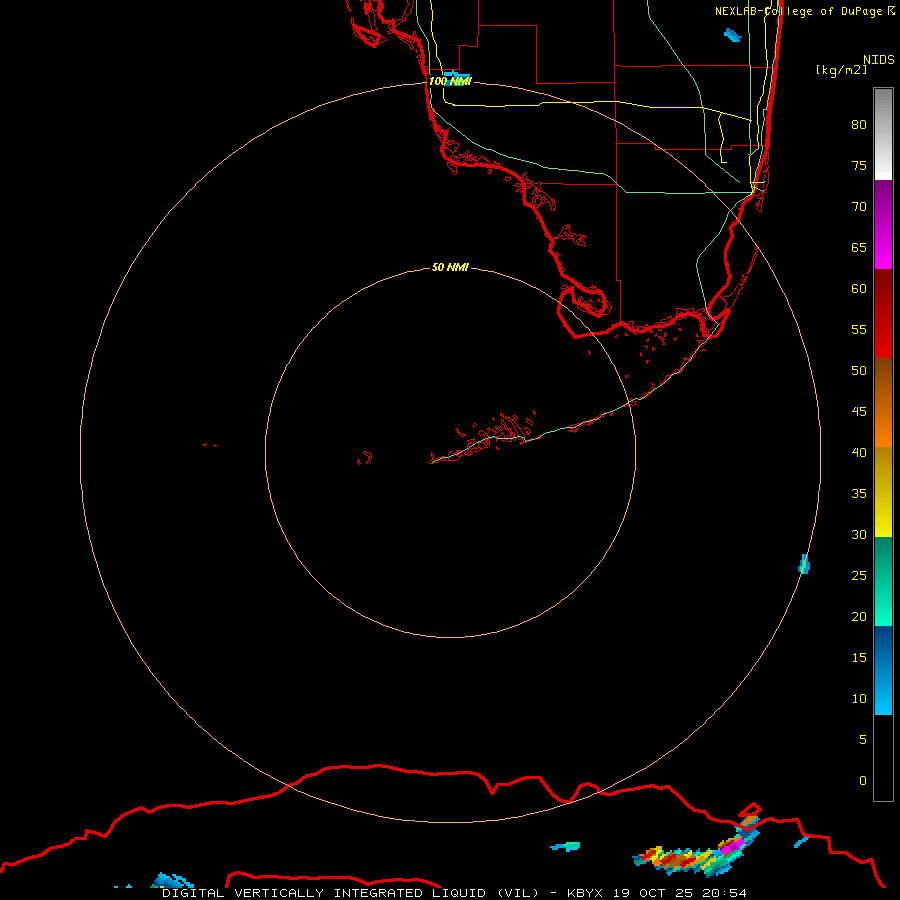This screenshot has width=900, height=900.
Task: Pick the yellow segment of the color bar
Action: pos(883,492)
